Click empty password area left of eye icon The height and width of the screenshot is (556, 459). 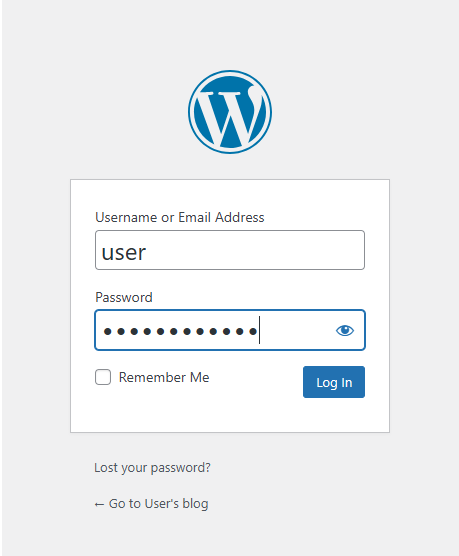[296, 330]
